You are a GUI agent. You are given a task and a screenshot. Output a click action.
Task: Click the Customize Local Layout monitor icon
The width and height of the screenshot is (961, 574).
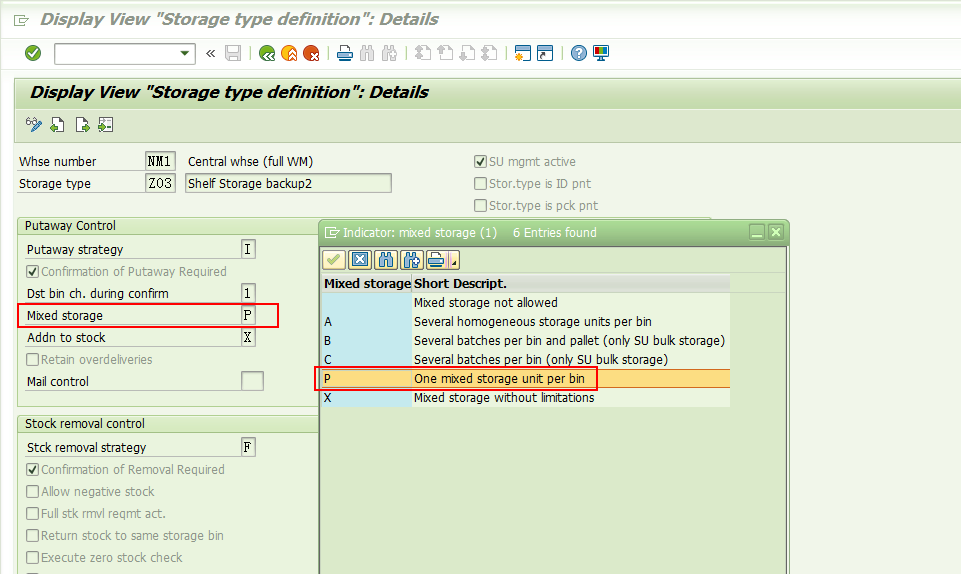(x=601, y=53)
